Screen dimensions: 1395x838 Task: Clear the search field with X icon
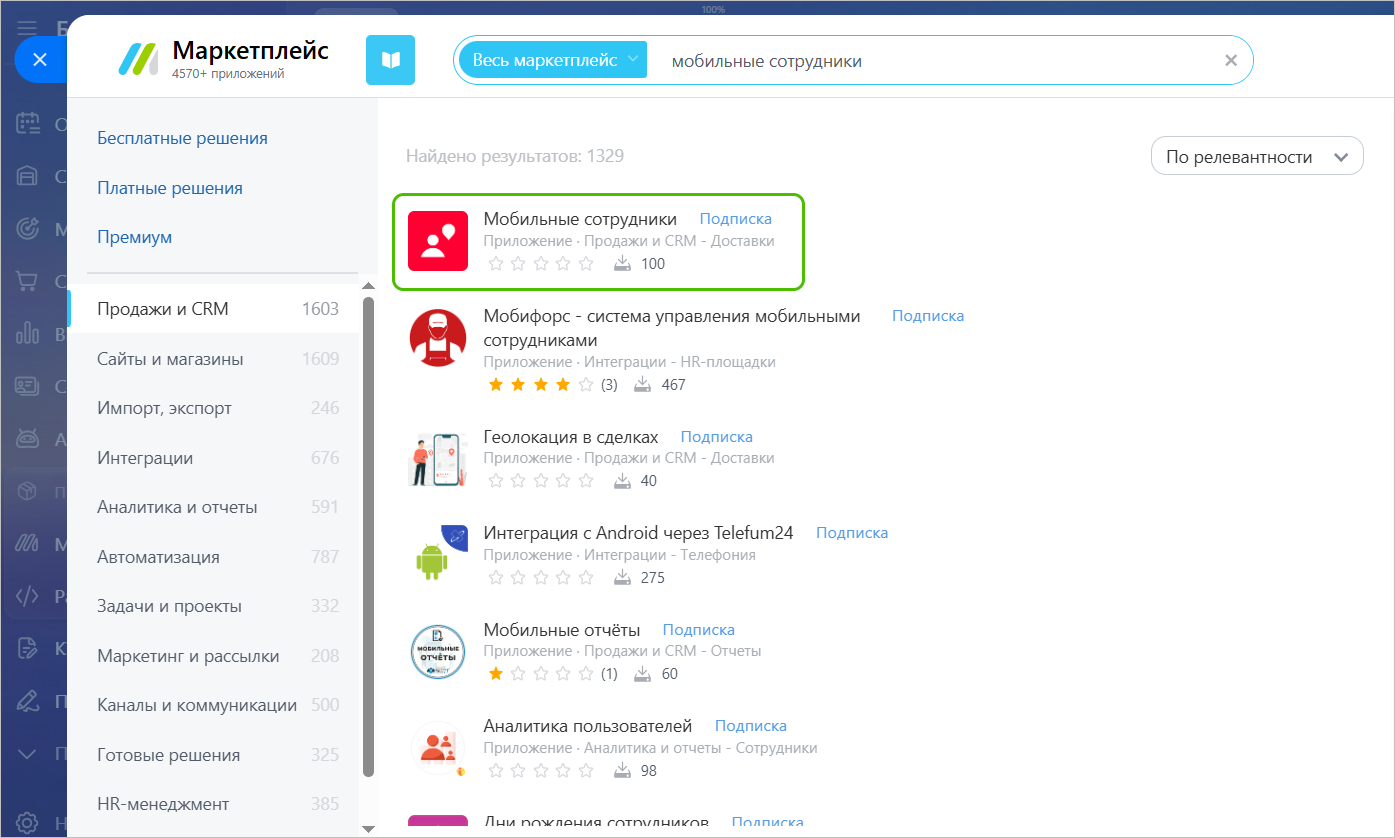[x=1231, y=60]
